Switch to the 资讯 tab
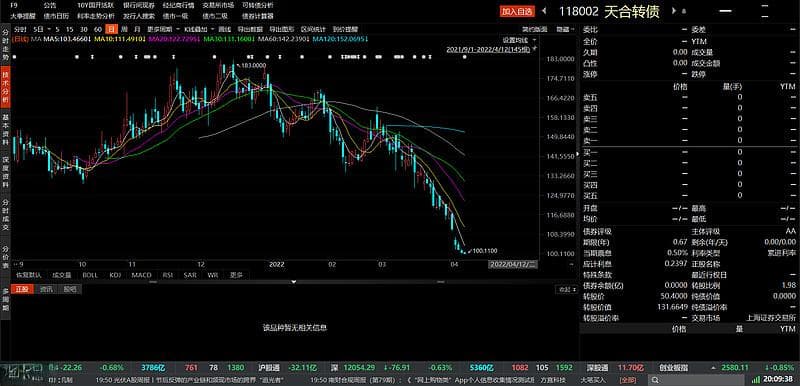Screen dimensions: 800x386 click(46, 289)
